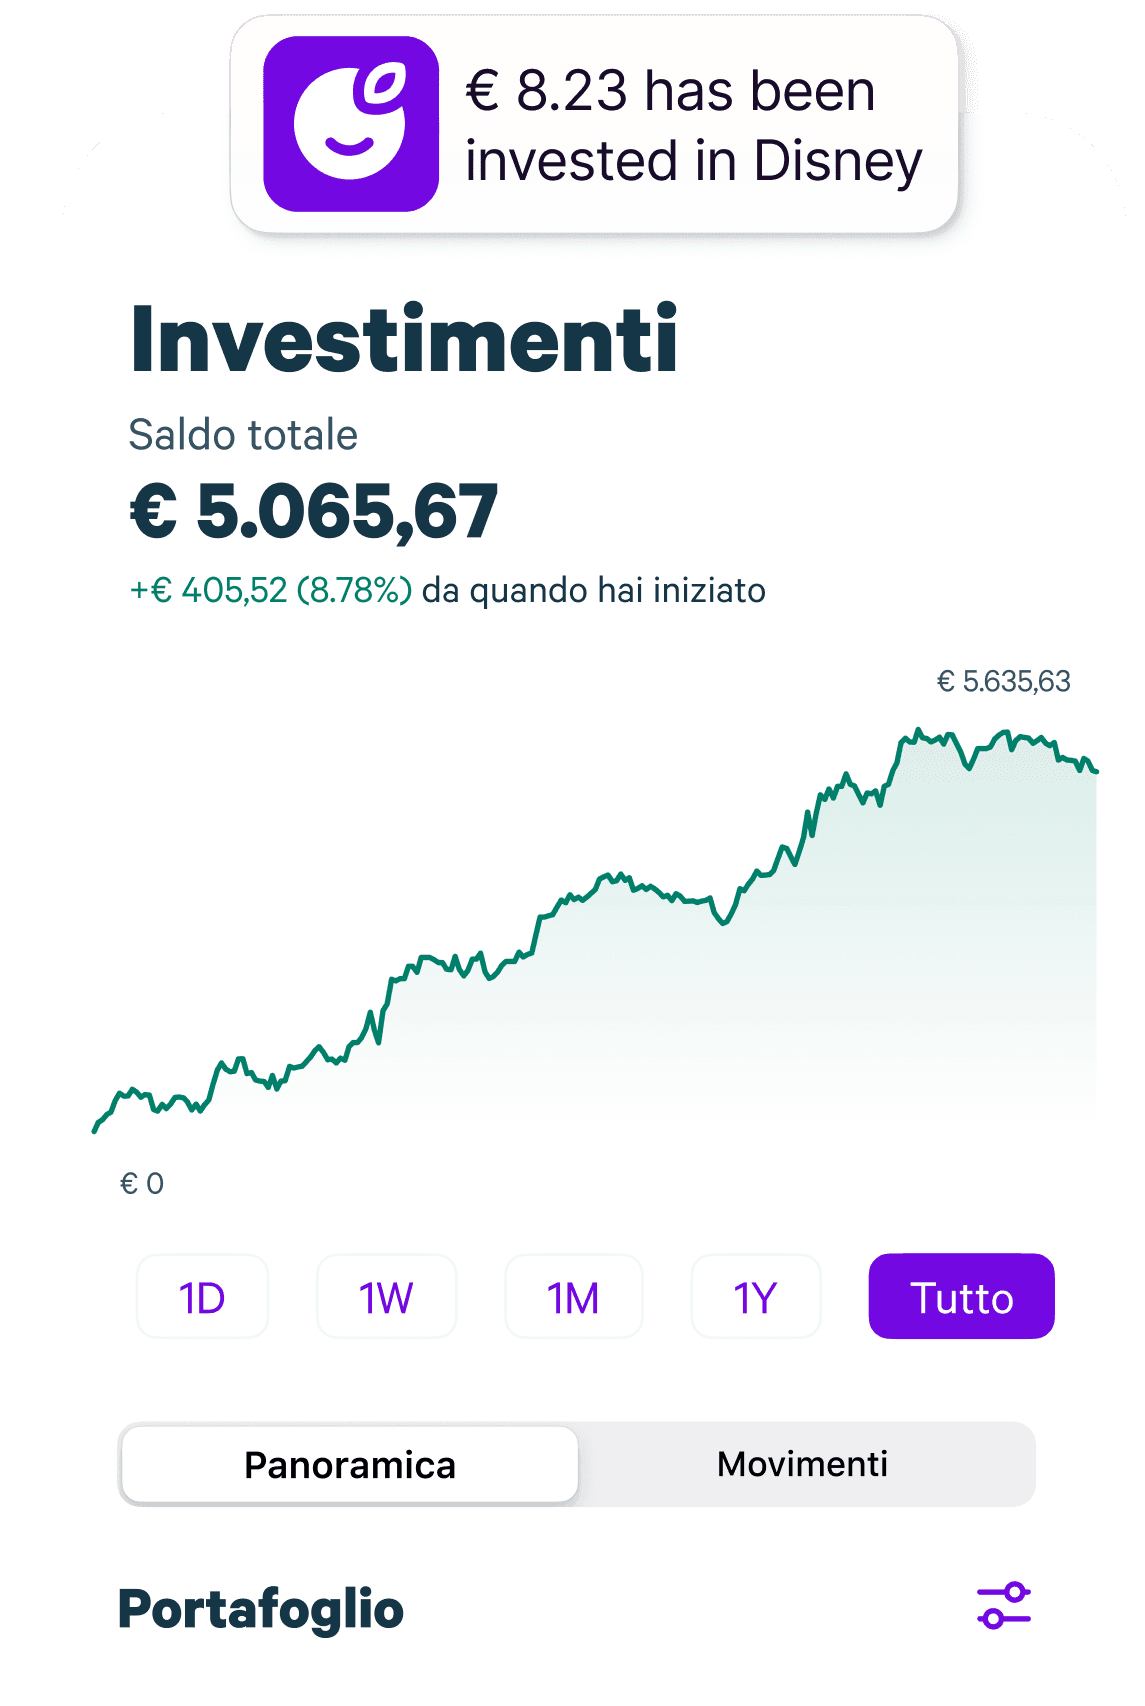Open the Movimenti tab
The image size is (1145, 1706).
(x=802, y=1465)
